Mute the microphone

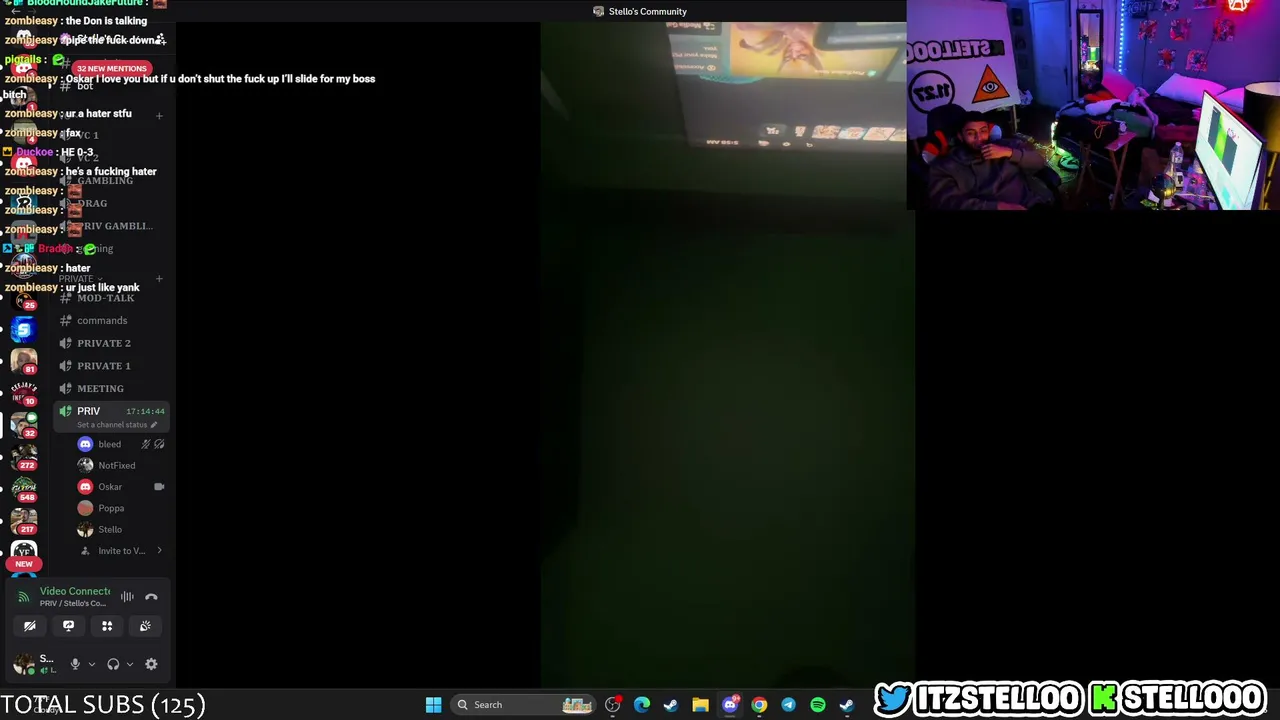tap(75, 664)
